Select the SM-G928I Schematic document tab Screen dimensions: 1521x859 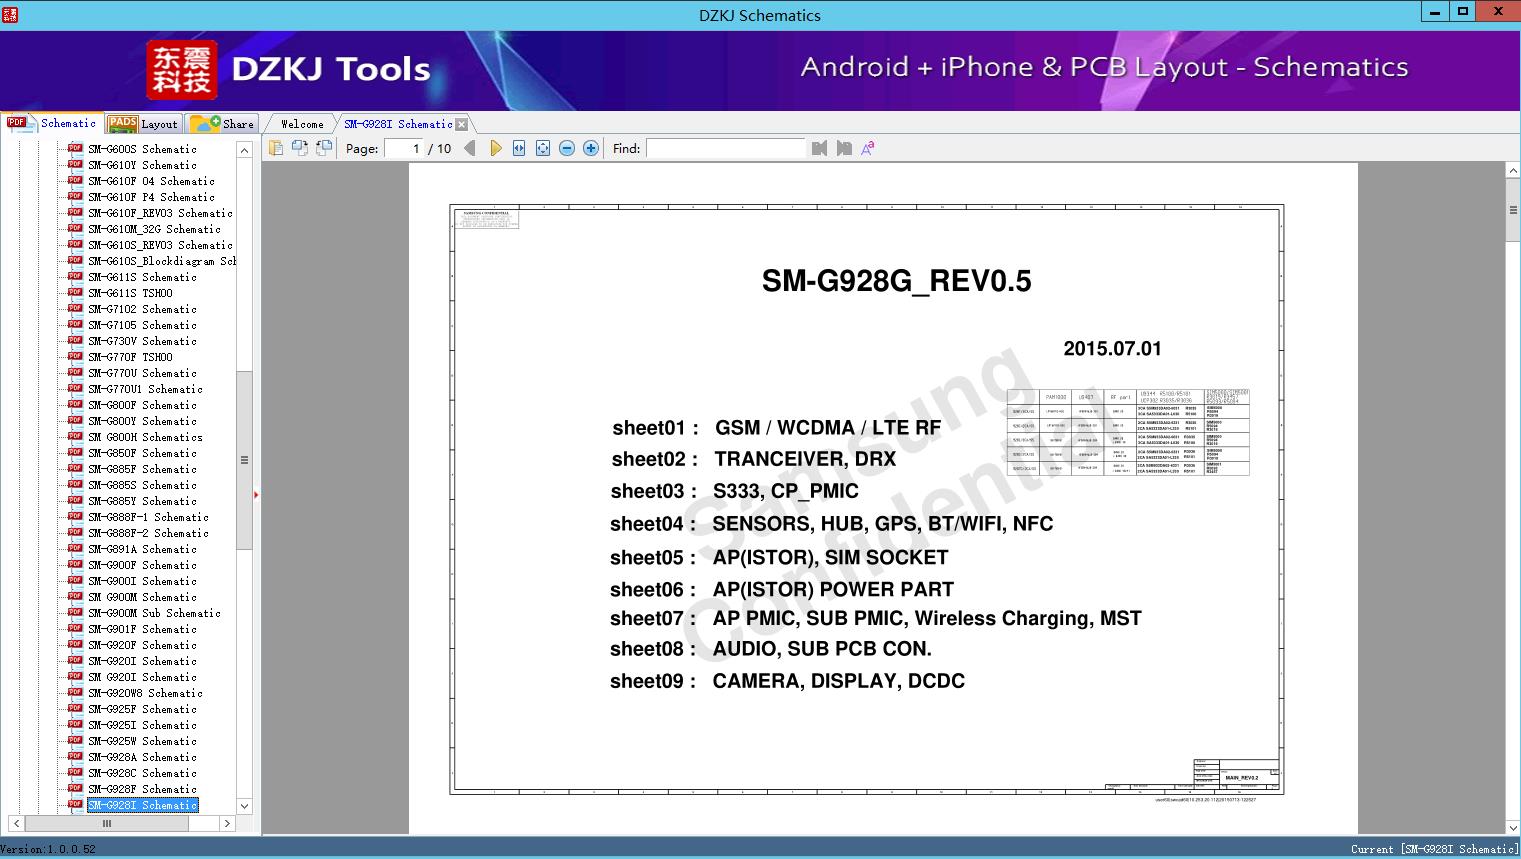[398, 124]
